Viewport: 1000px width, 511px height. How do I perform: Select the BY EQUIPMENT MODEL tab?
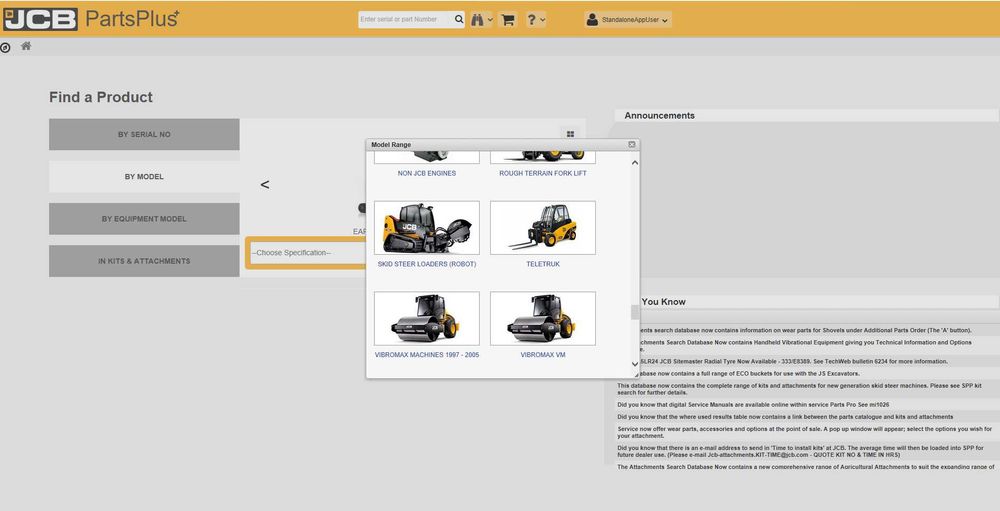tap(144, 219)
